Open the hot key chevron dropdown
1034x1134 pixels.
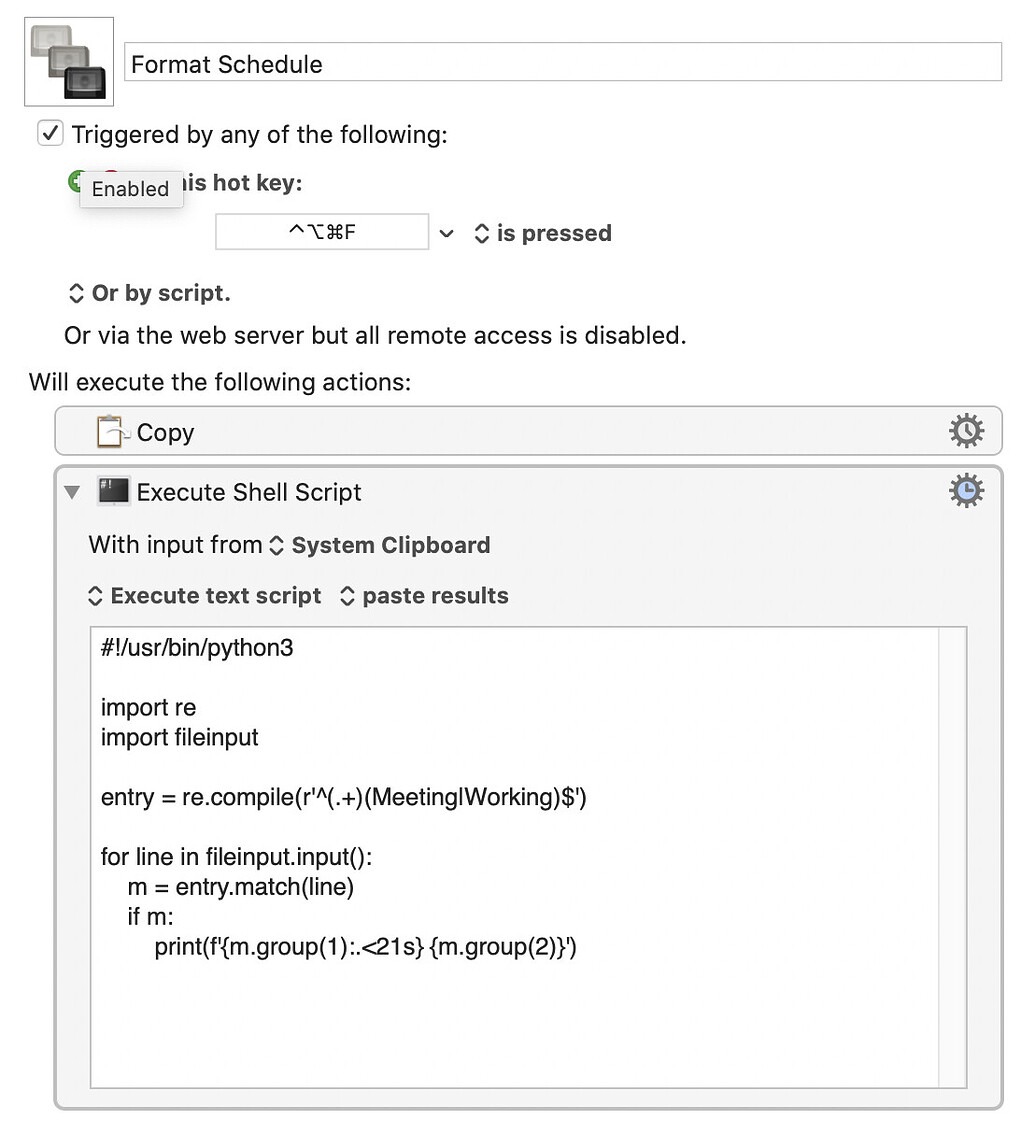447,233
